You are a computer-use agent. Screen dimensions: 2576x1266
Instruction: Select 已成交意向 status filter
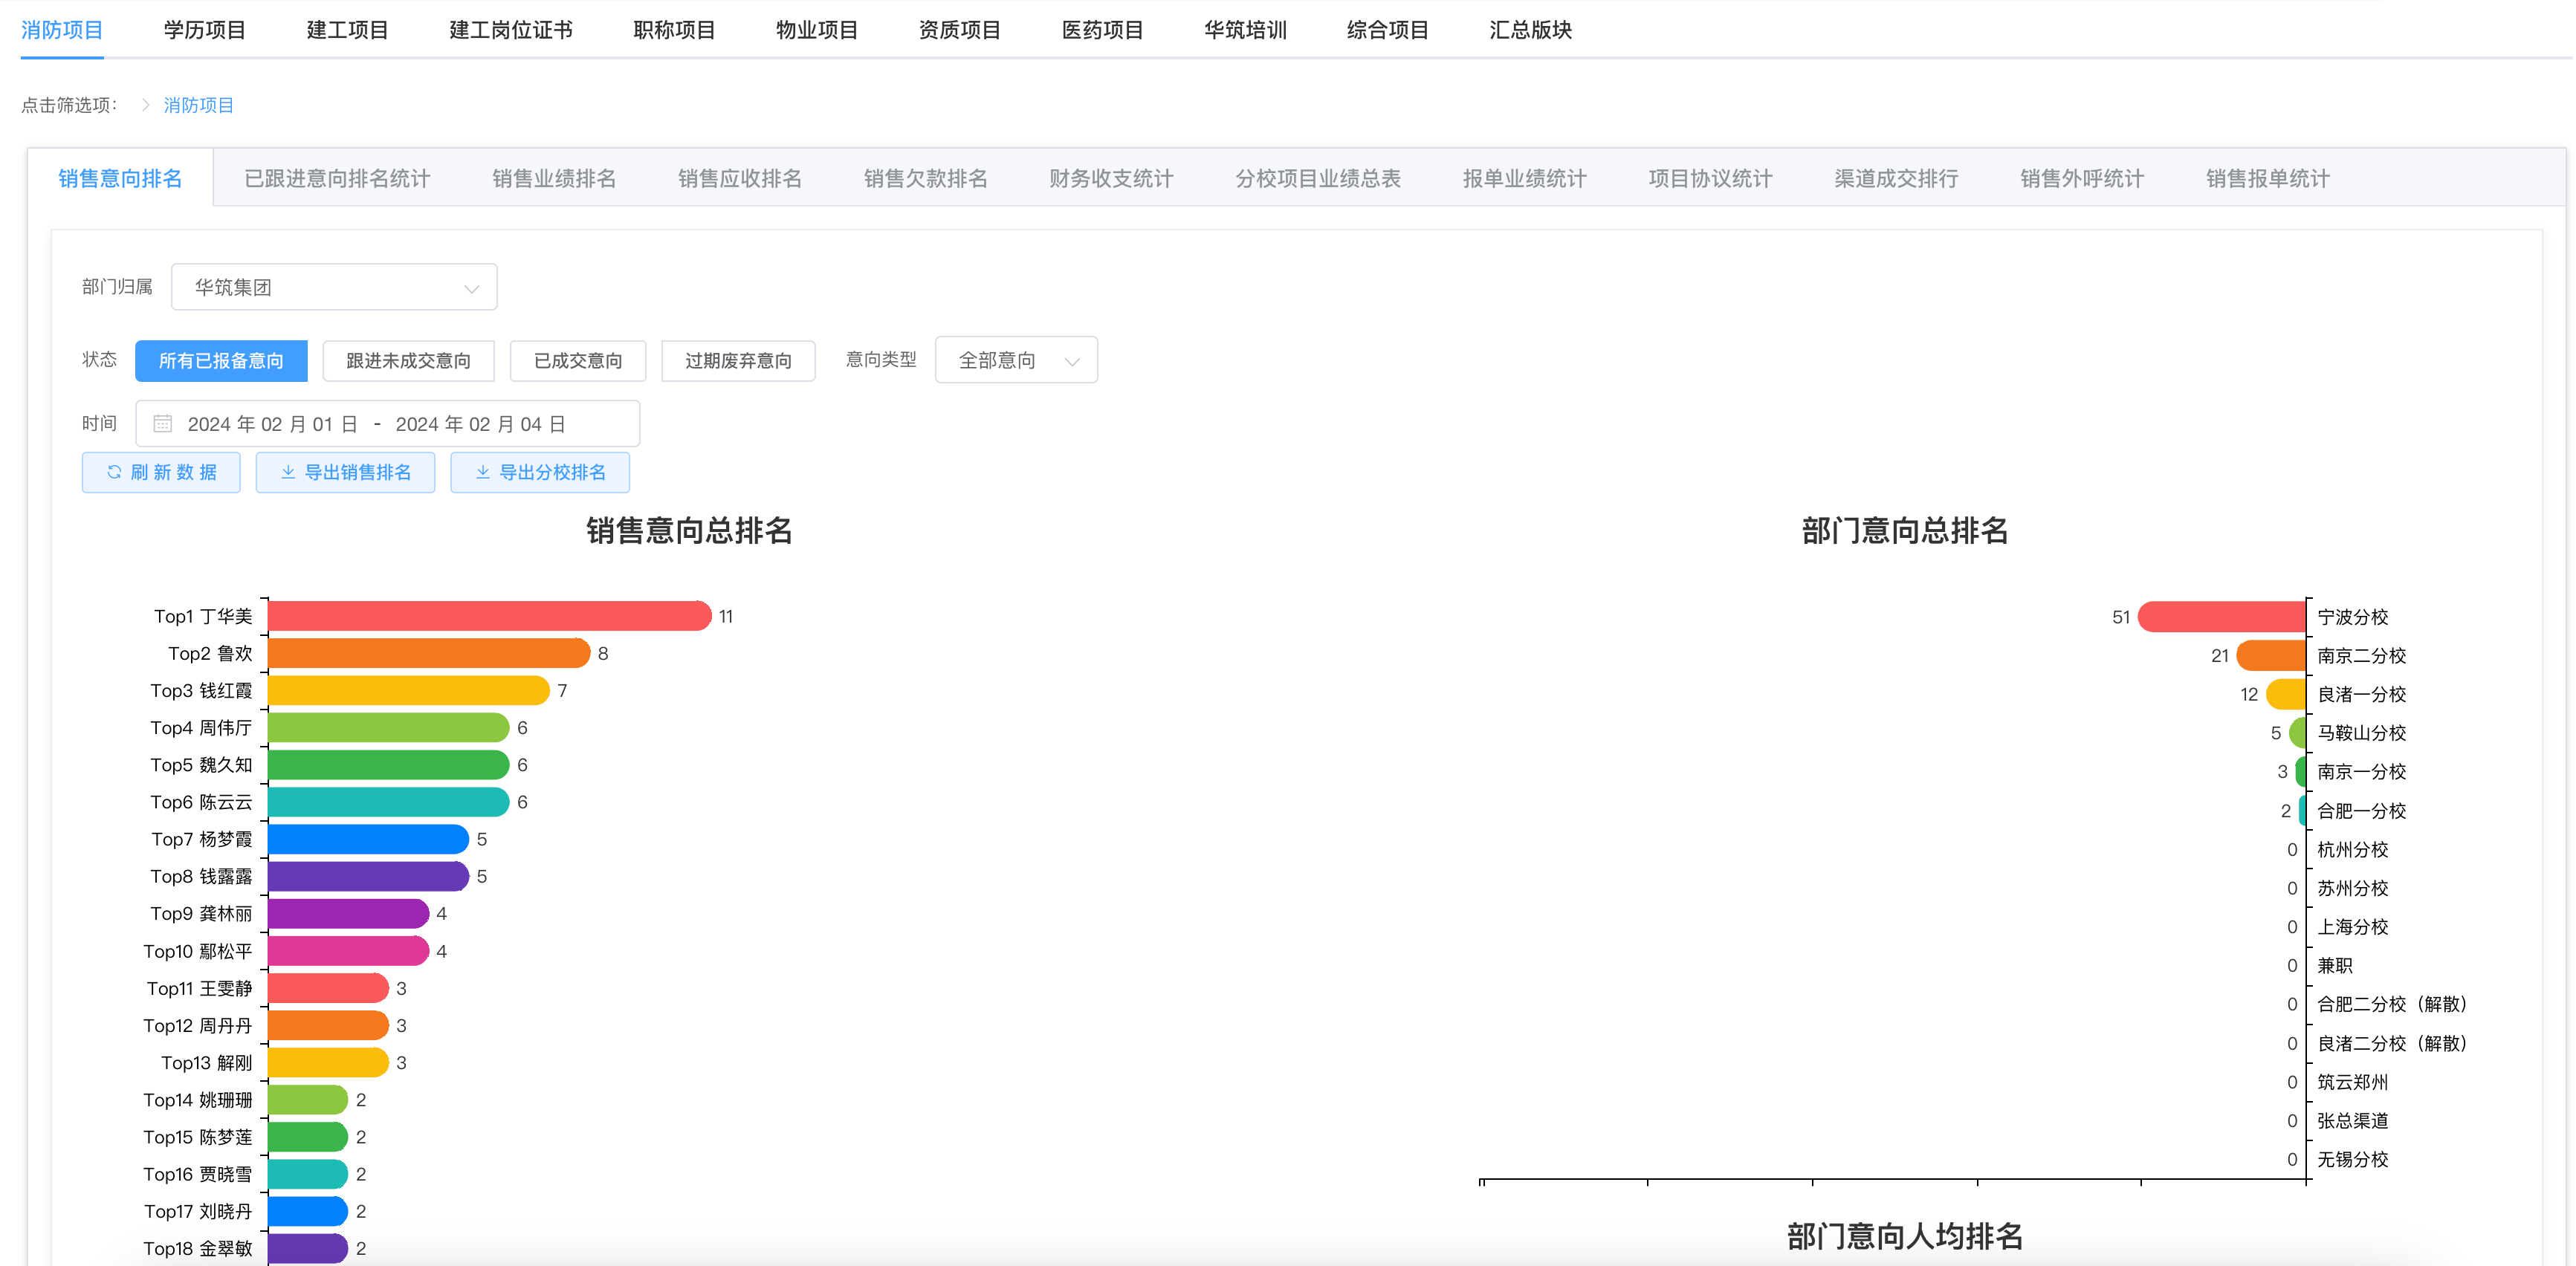[577, 361]
